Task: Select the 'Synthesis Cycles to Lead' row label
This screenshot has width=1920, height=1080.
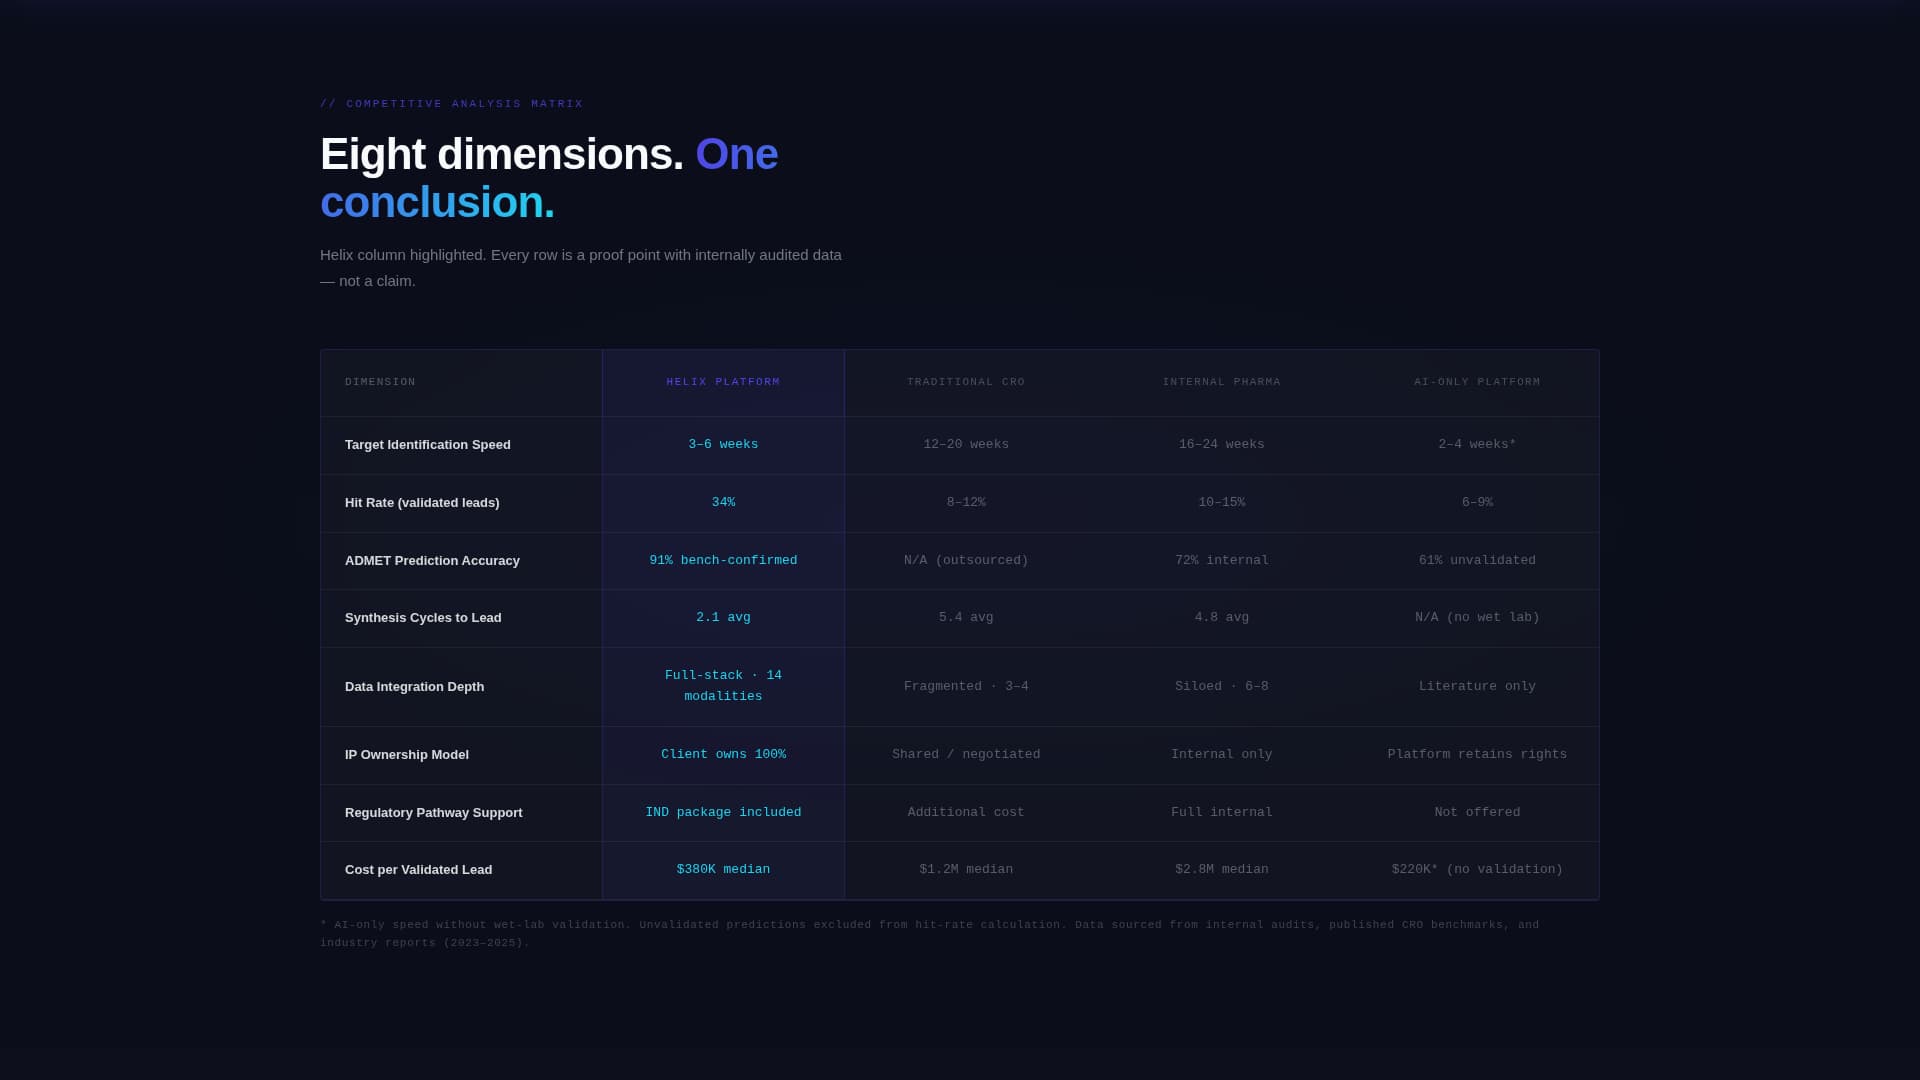Action: [x=423, y=618]
